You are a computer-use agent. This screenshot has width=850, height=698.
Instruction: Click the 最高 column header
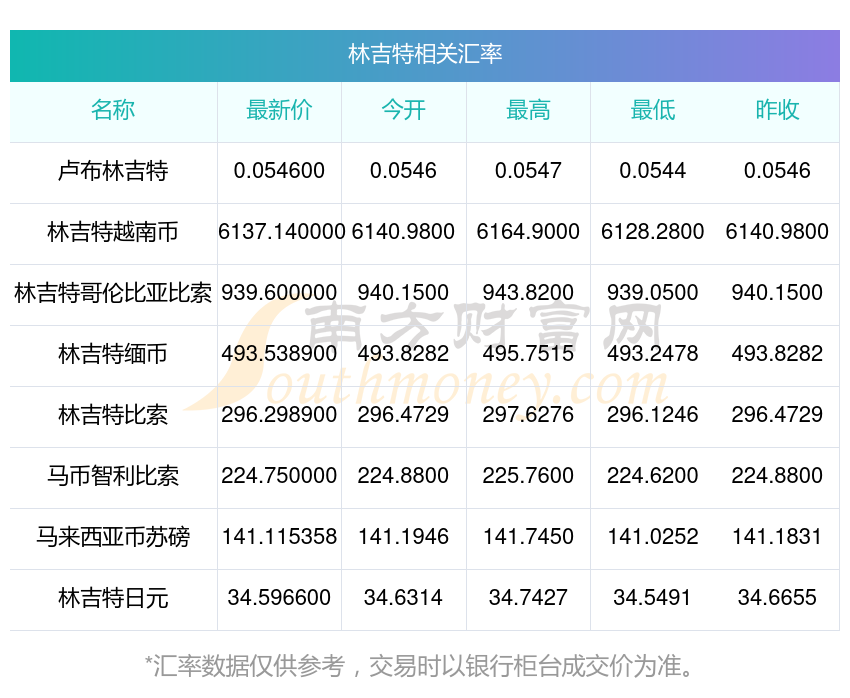click(x=528, y=111)
